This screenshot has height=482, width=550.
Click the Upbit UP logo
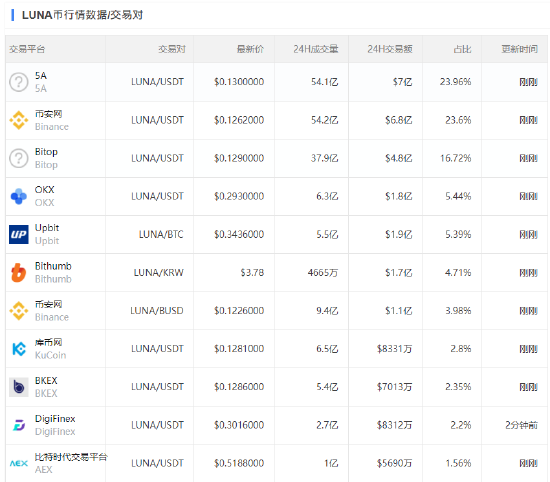click(x=19, y=234)
